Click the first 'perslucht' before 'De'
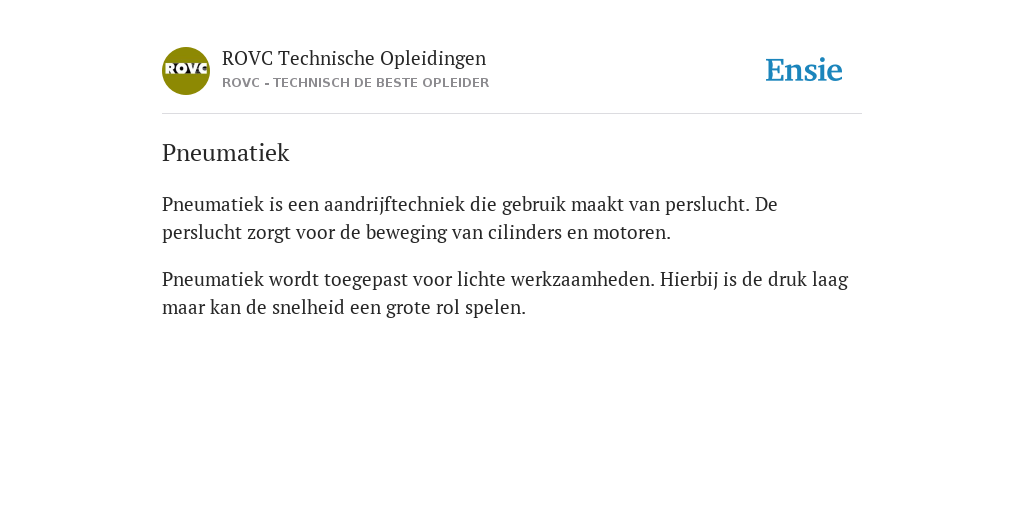Screen dimensions: 1024x512 [x=705, y=204]
